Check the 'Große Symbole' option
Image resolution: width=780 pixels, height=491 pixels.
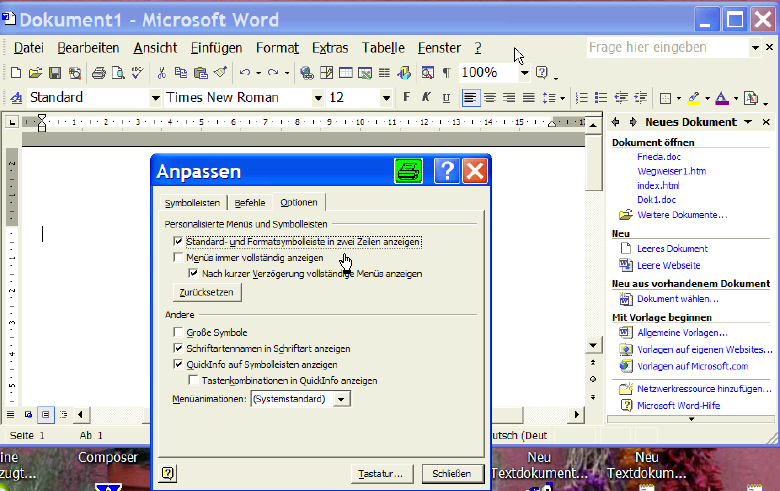[x=178, y=333]
